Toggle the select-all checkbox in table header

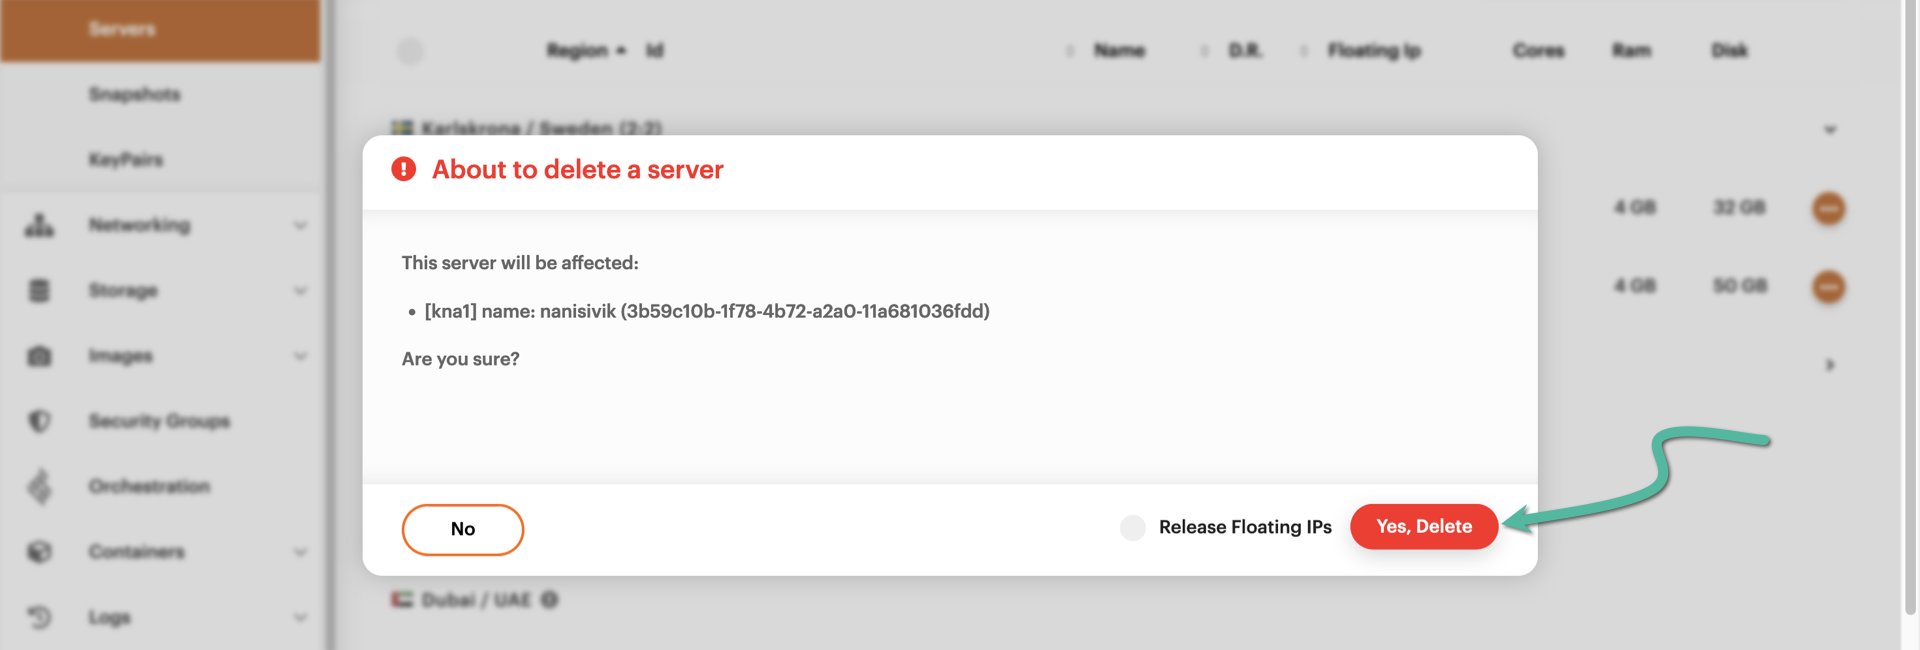pos(410,51)
